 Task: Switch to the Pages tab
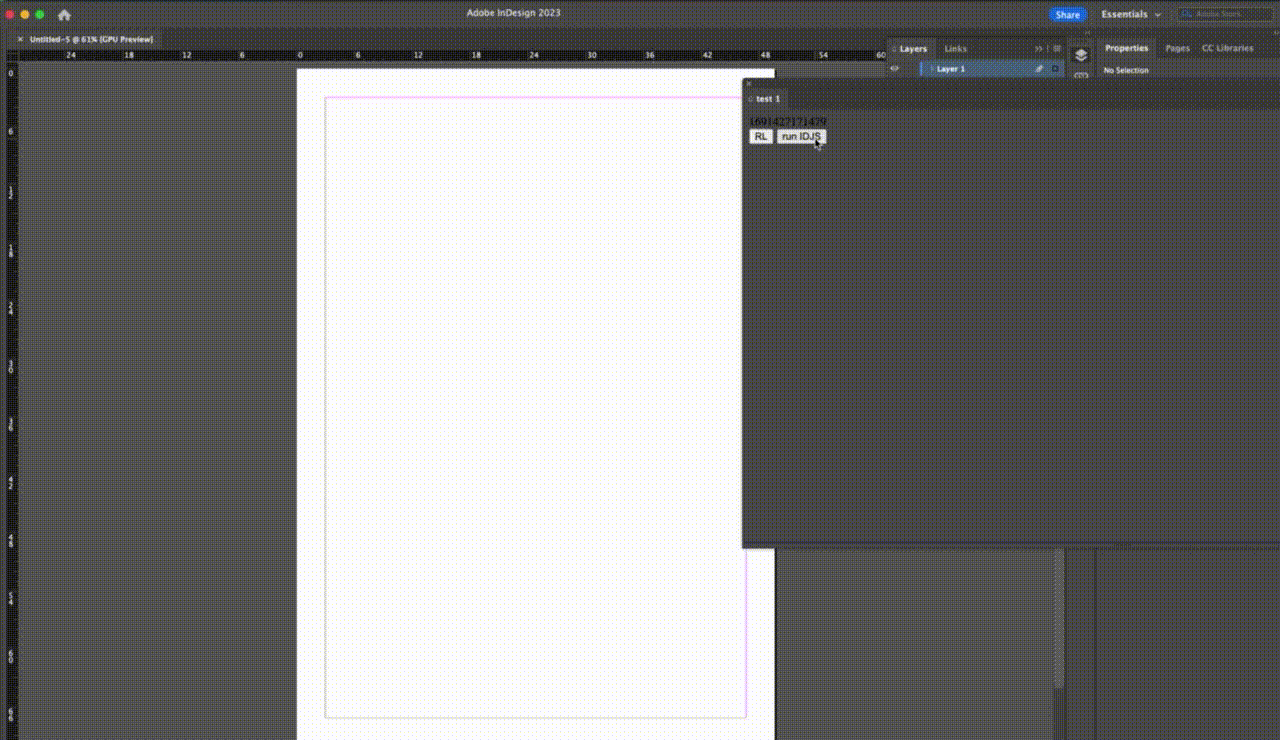pos(1177,48)
